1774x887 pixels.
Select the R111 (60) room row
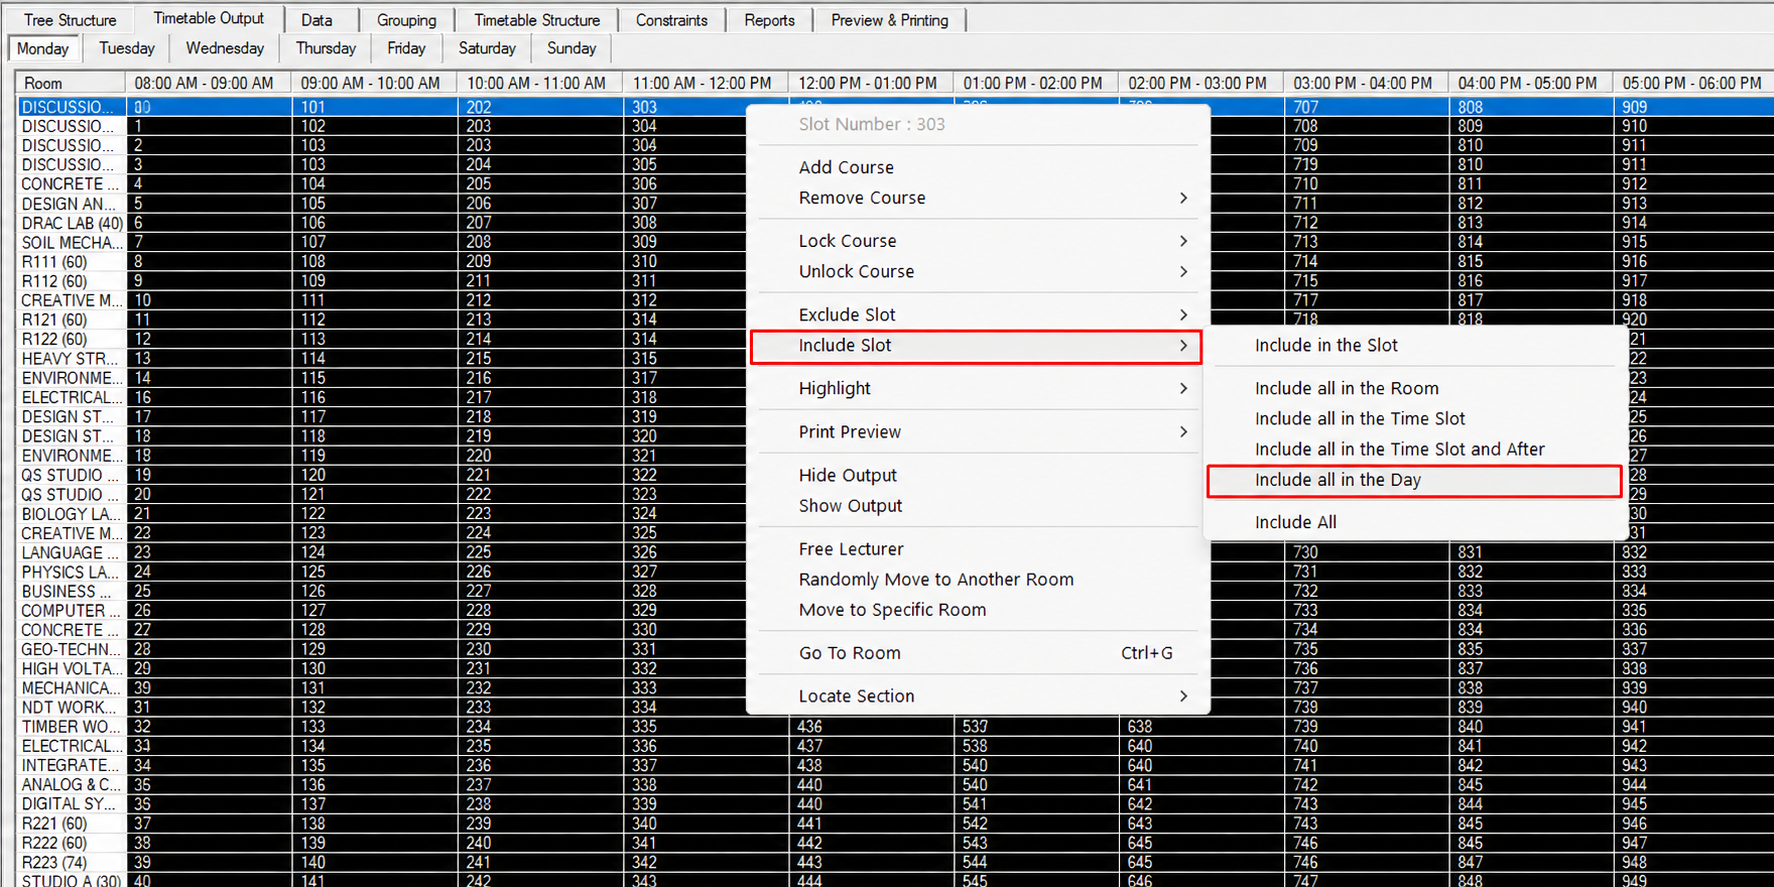point(72,262)
